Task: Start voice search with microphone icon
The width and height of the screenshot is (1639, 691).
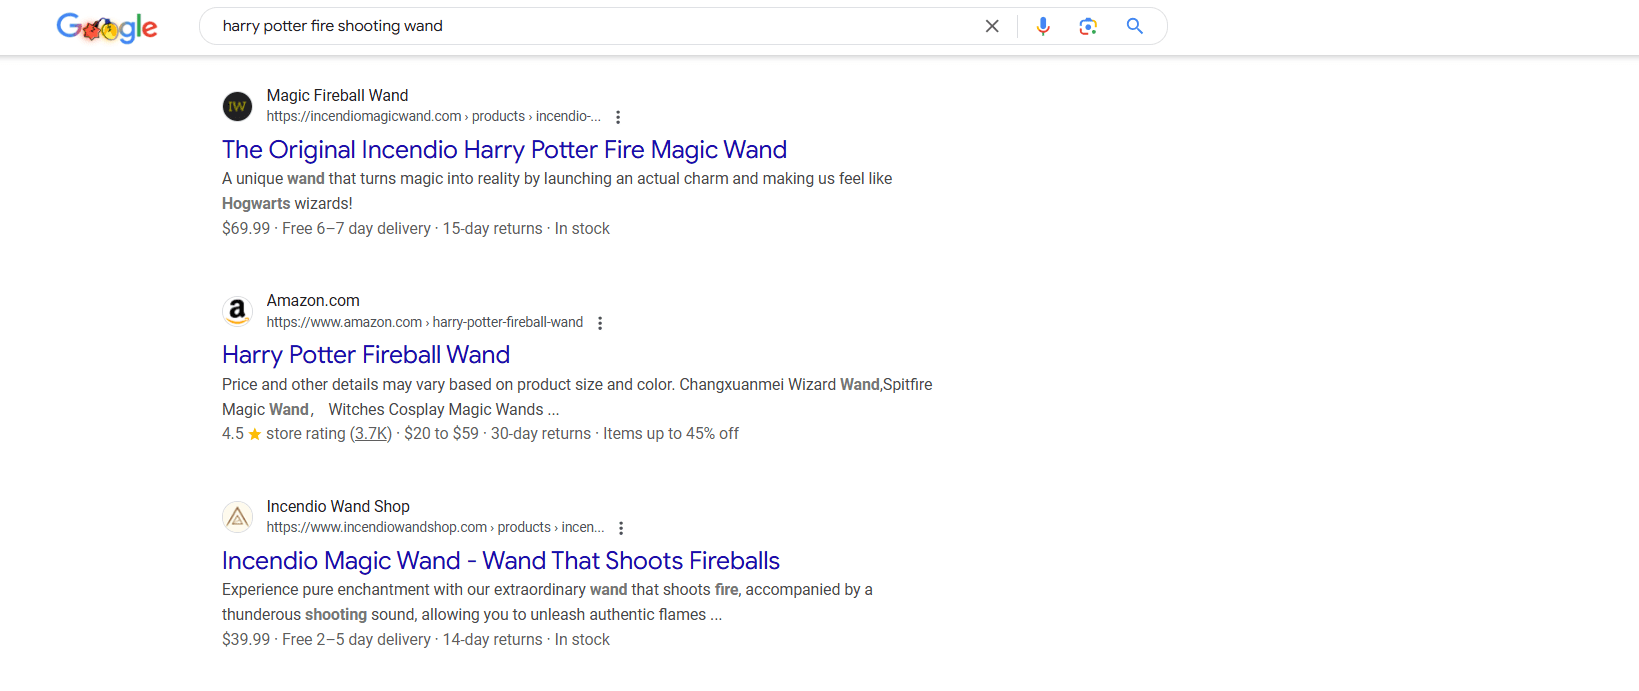Action: tap(1043, 26)
